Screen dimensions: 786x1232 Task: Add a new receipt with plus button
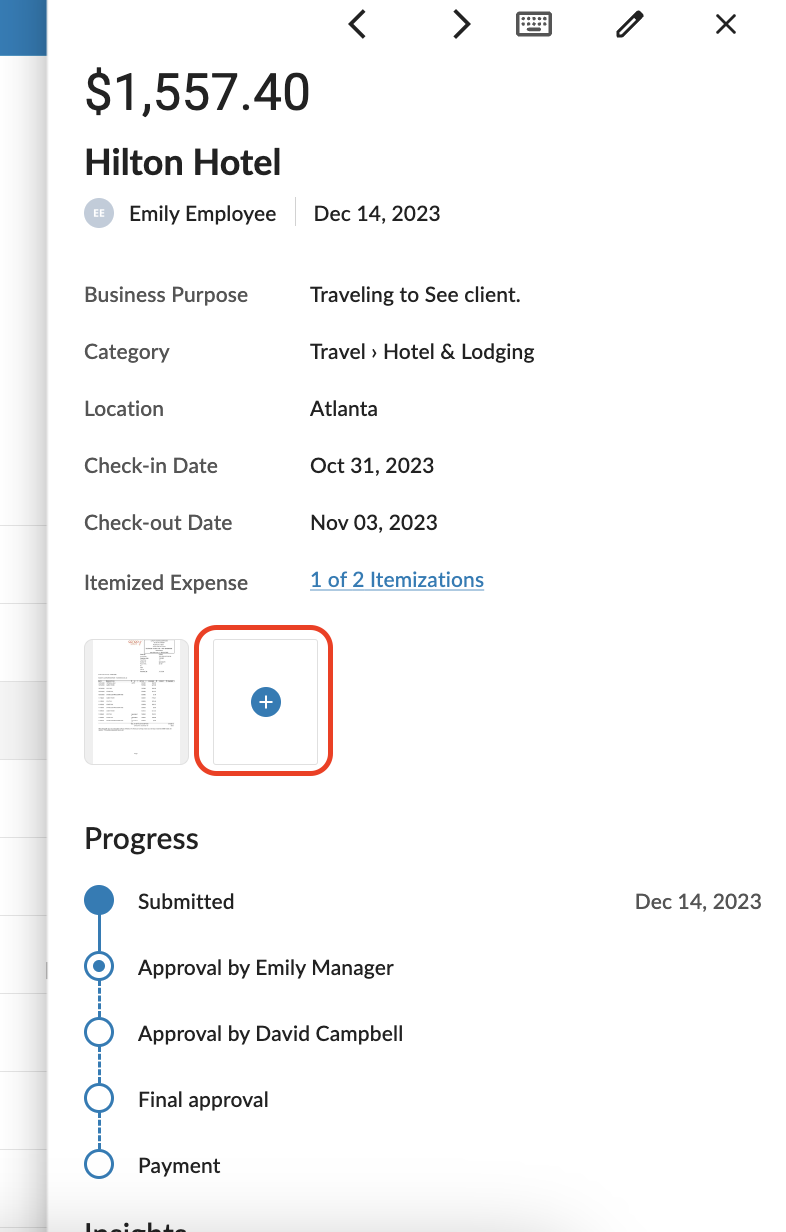(265, 702)
